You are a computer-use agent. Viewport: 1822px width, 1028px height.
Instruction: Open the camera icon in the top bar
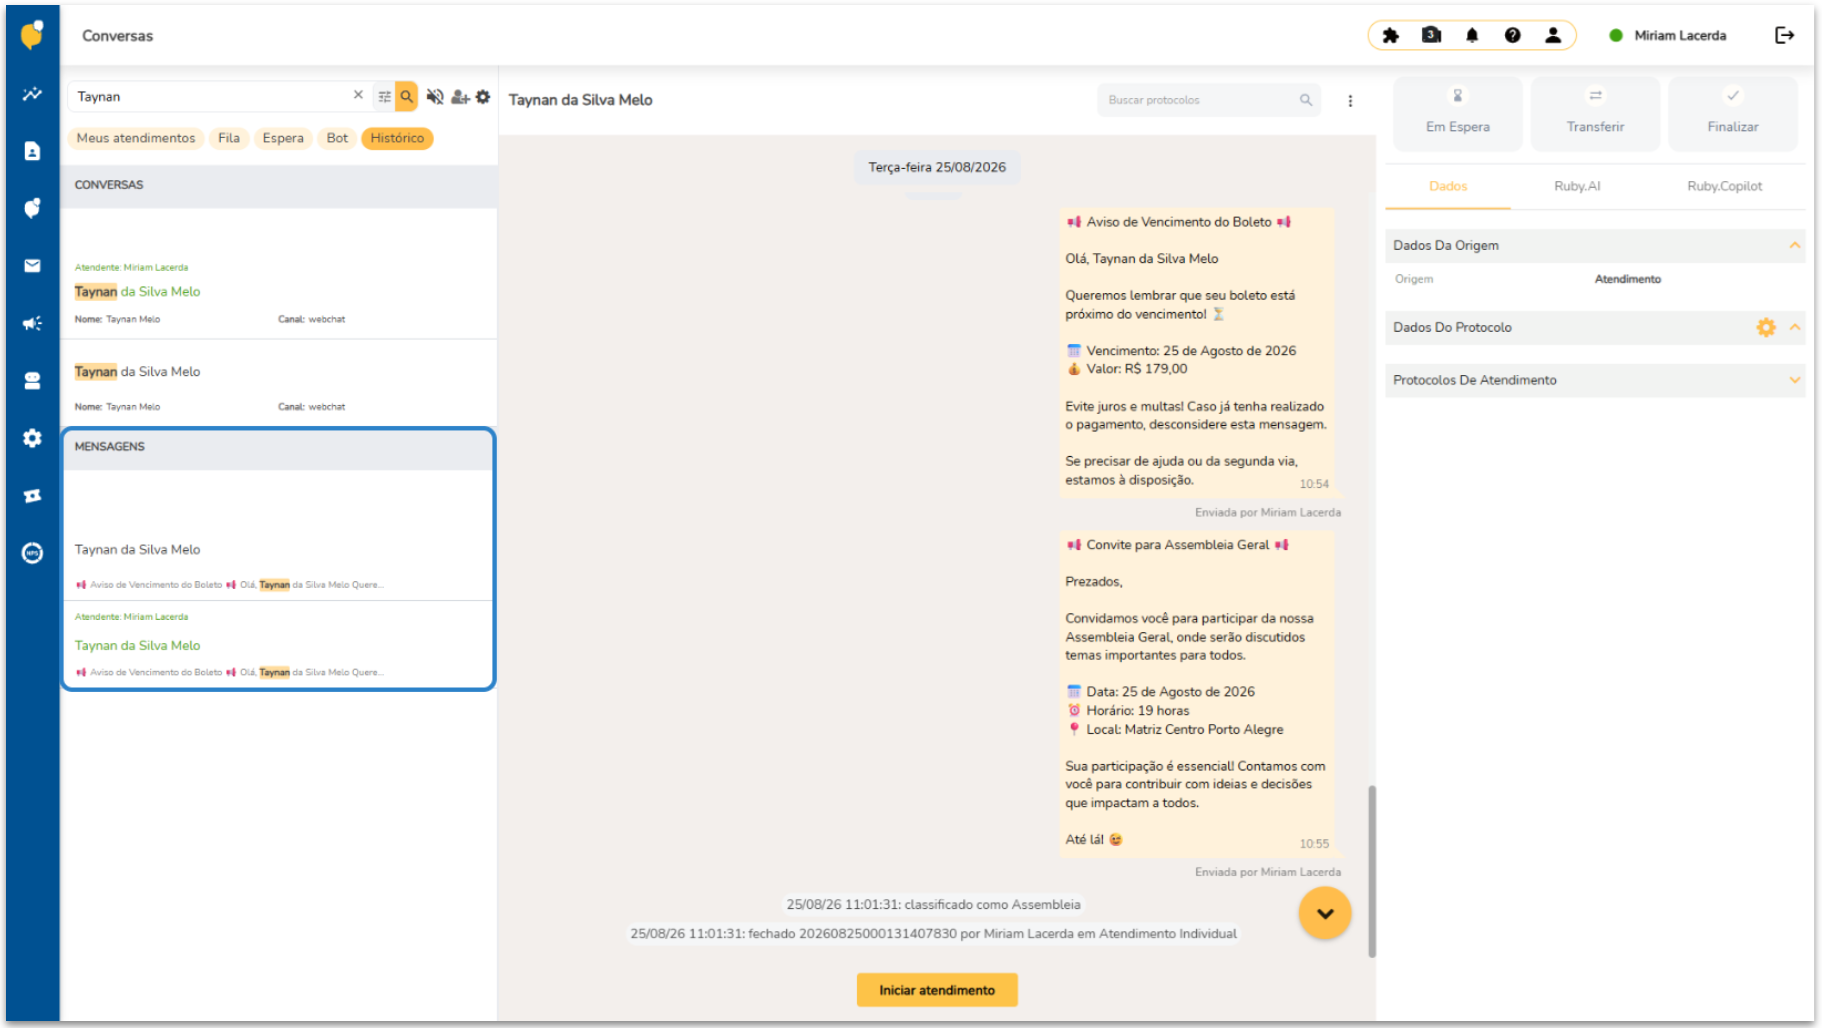(x=1431, y=35)
